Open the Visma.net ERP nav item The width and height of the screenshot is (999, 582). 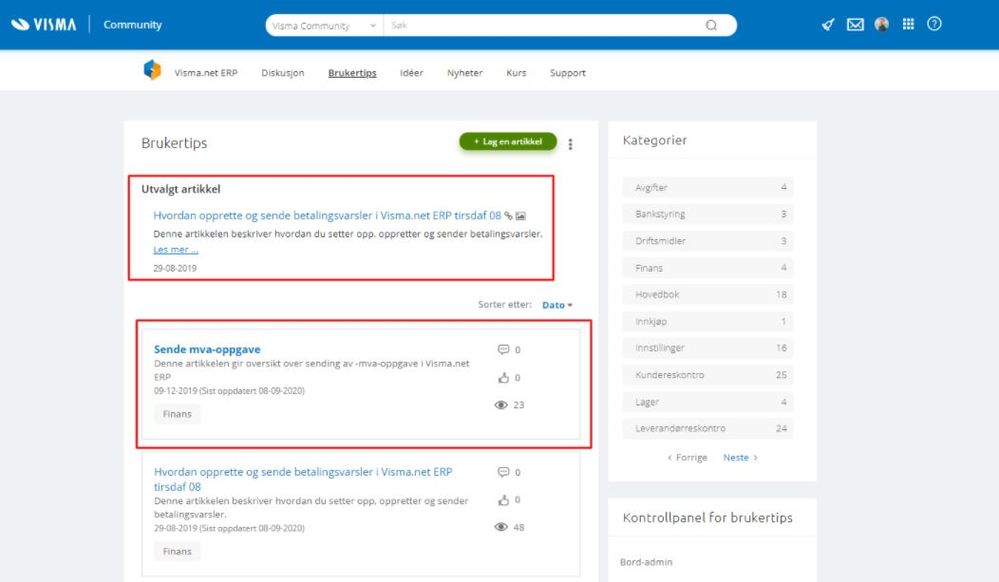(206, 73)
